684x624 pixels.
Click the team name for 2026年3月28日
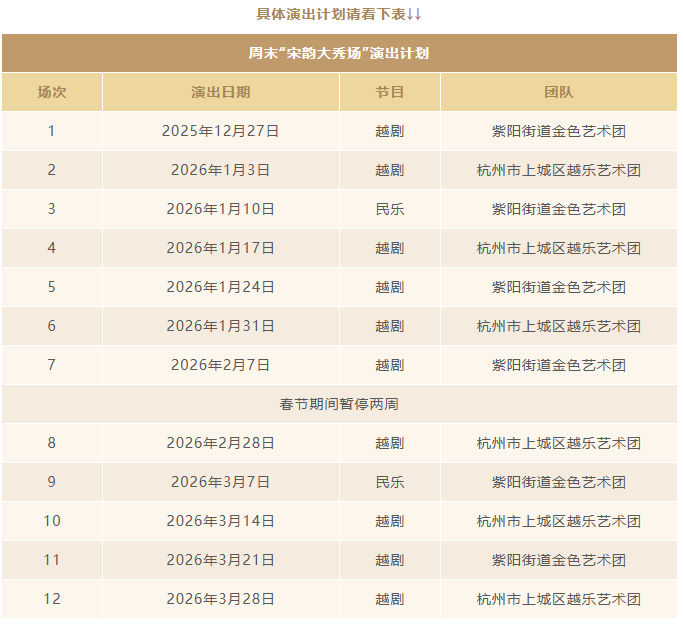coord(558,599)
